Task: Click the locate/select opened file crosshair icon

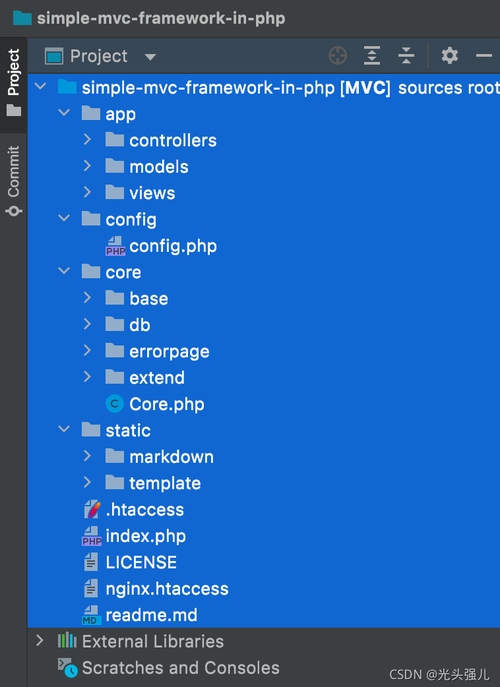Action: (337, 56)
